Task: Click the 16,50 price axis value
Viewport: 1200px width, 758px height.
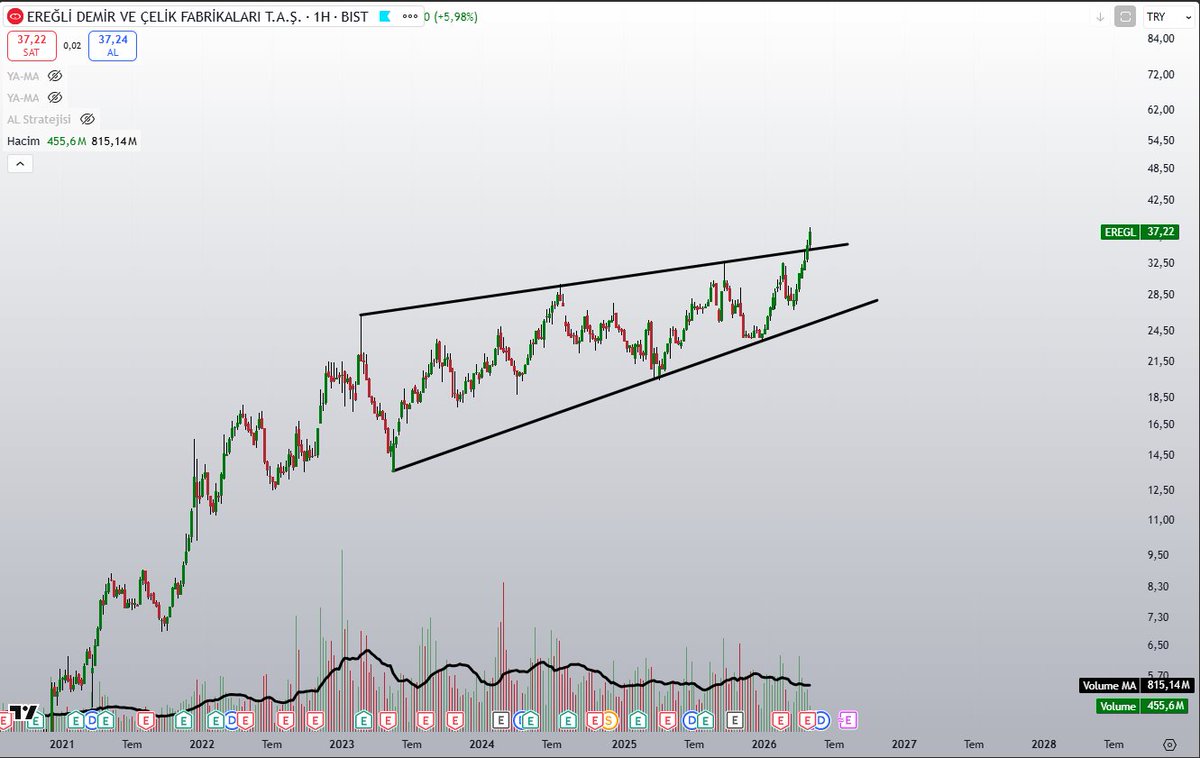Action: 1160,425
